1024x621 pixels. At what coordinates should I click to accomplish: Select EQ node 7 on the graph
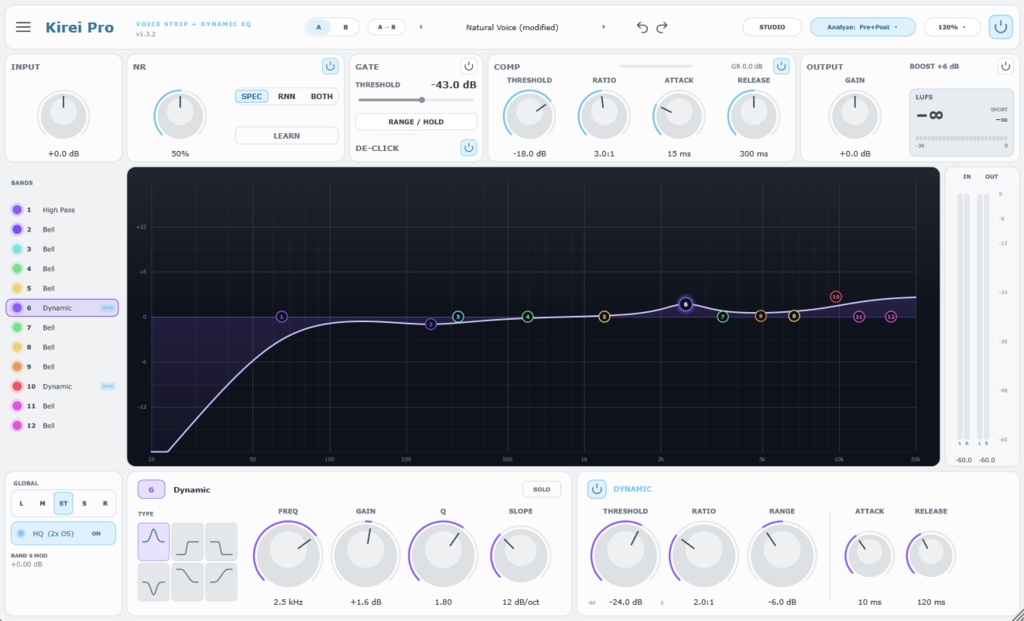coord(722,317)
